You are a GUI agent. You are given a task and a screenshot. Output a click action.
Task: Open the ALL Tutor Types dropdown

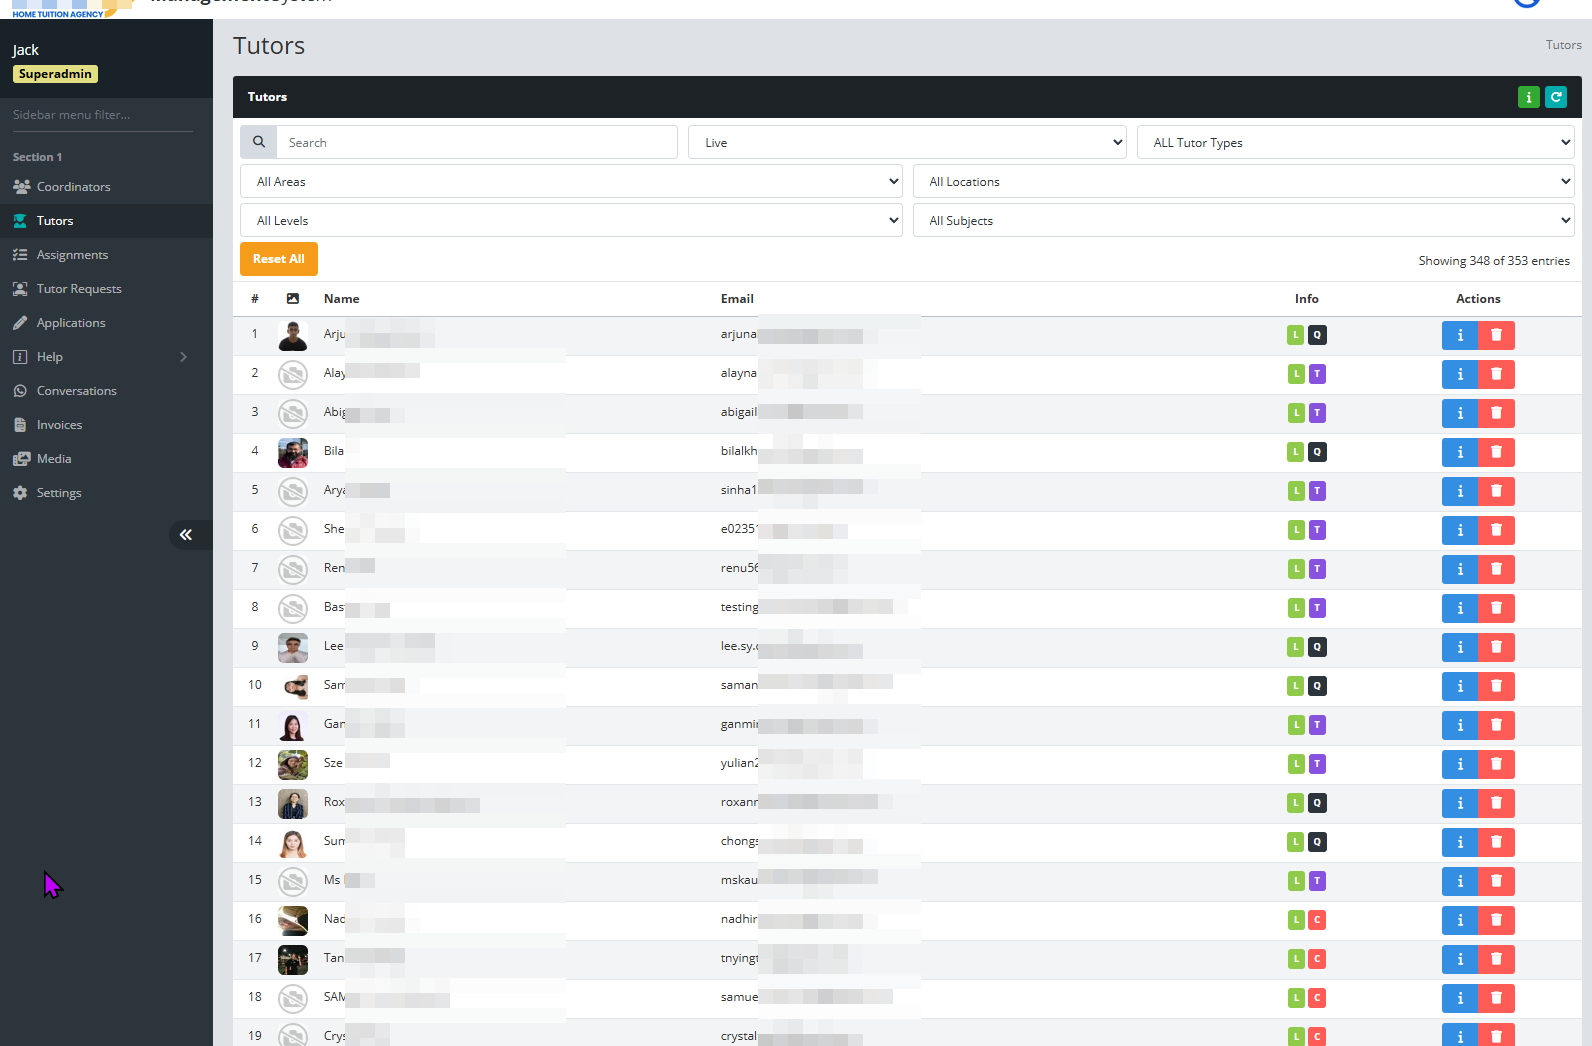click(x=1354, y=142)
